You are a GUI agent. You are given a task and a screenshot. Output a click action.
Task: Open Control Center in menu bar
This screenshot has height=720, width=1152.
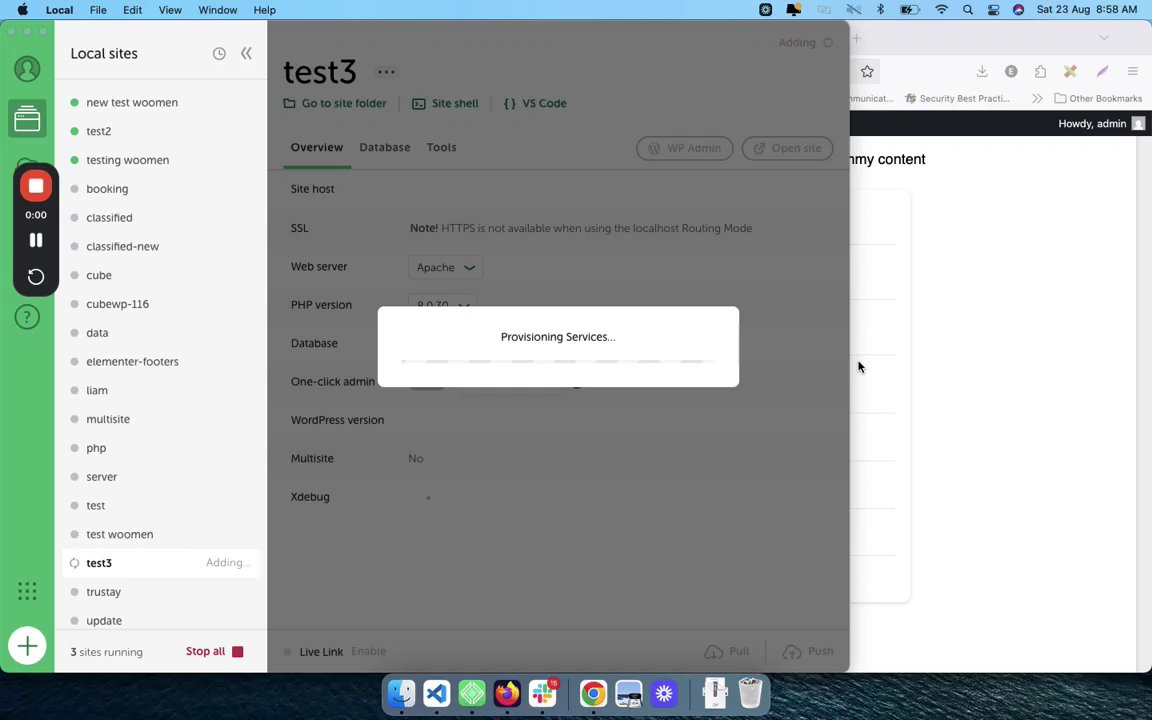click(993, 10)
